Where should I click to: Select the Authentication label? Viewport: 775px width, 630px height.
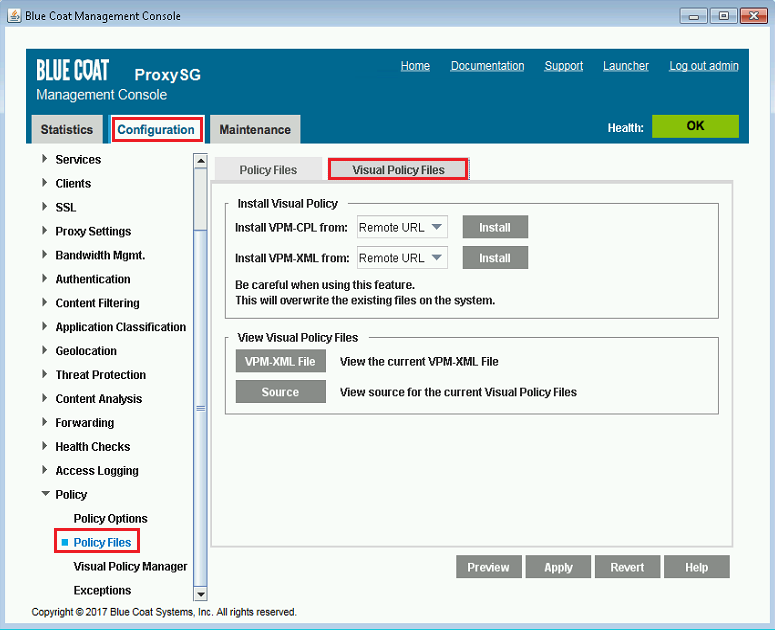93,279
